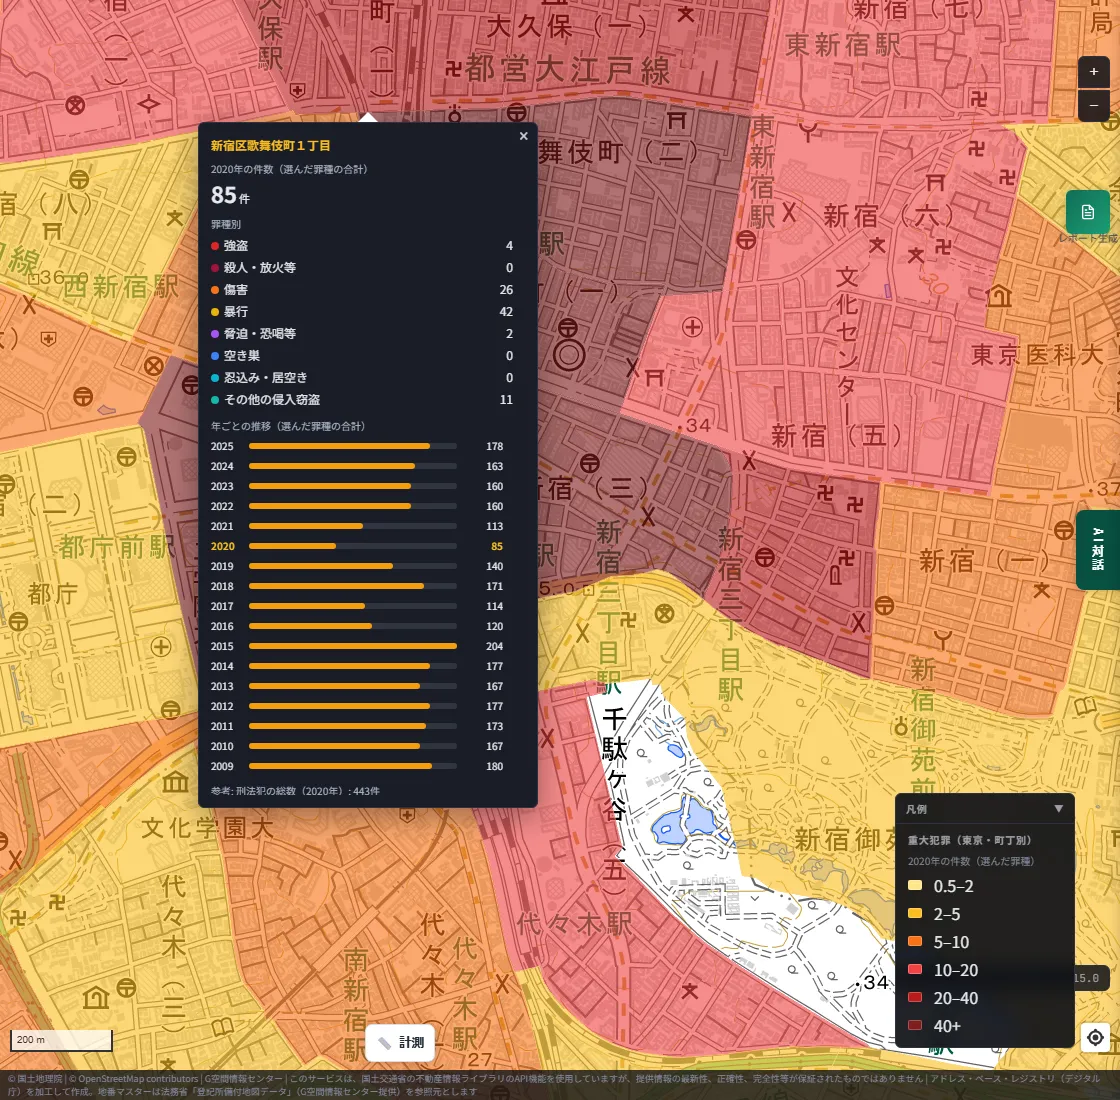Click the 都庁前駅 station label on map
This screenshot has height=1100, width=1120.
coord(116,547)
